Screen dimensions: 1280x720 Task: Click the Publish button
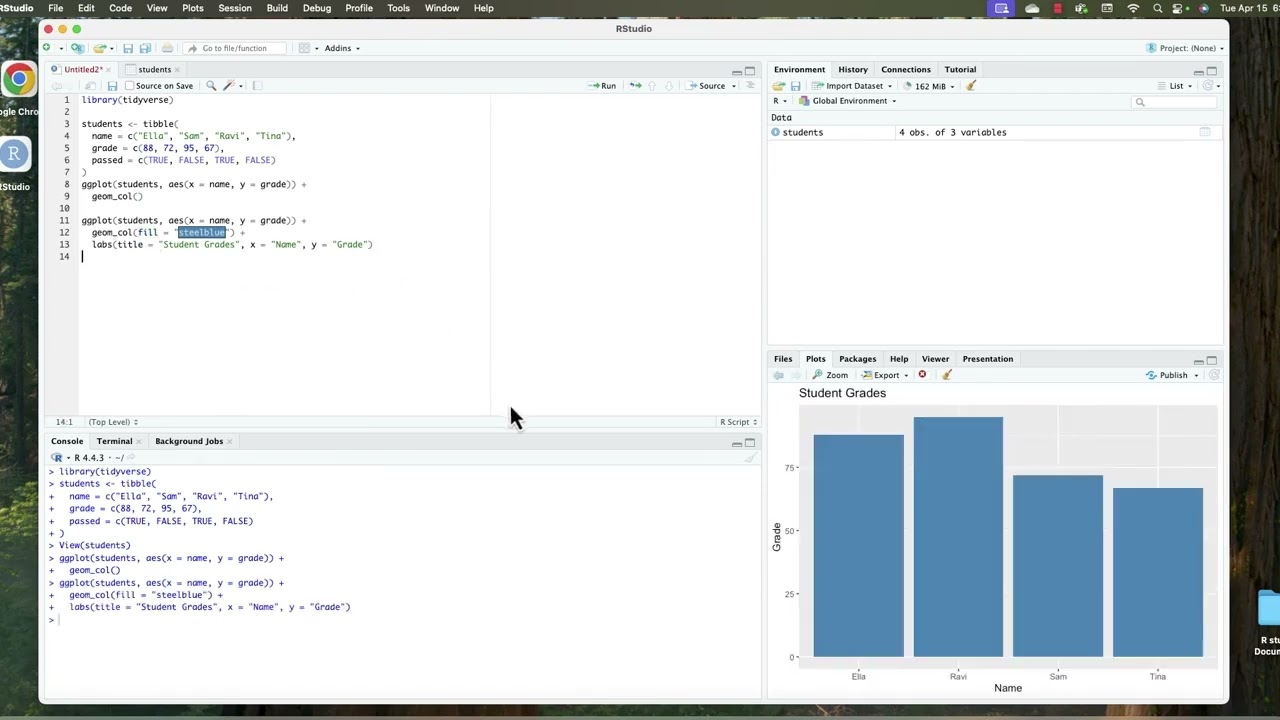[x=1166, y=375]
